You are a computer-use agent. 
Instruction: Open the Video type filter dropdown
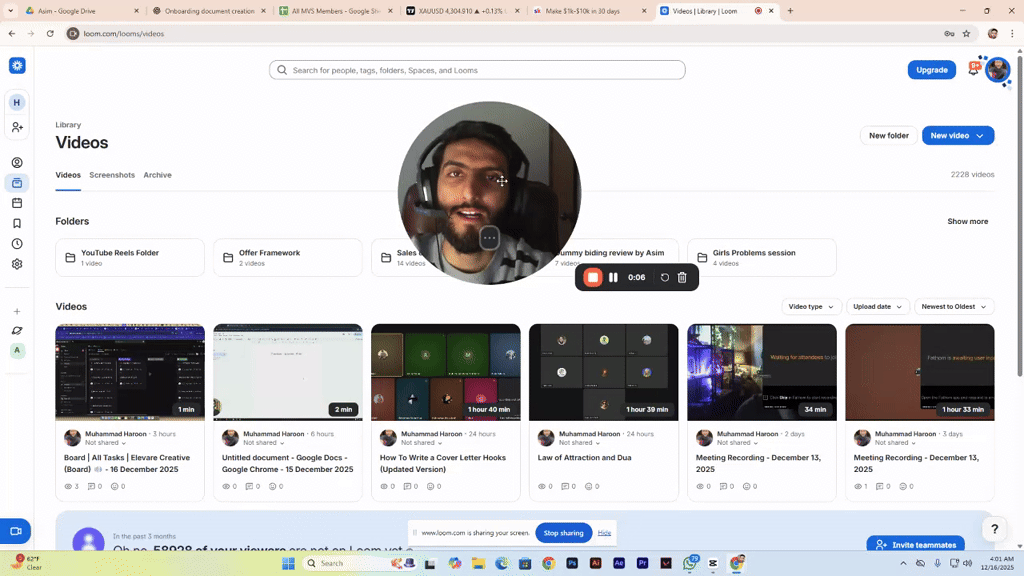pos(811,306)
